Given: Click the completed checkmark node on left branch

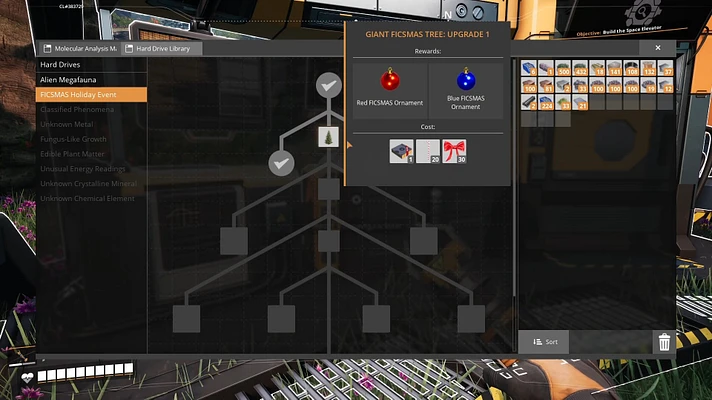Looking at the screenshot, I should [x=281, y=162].
